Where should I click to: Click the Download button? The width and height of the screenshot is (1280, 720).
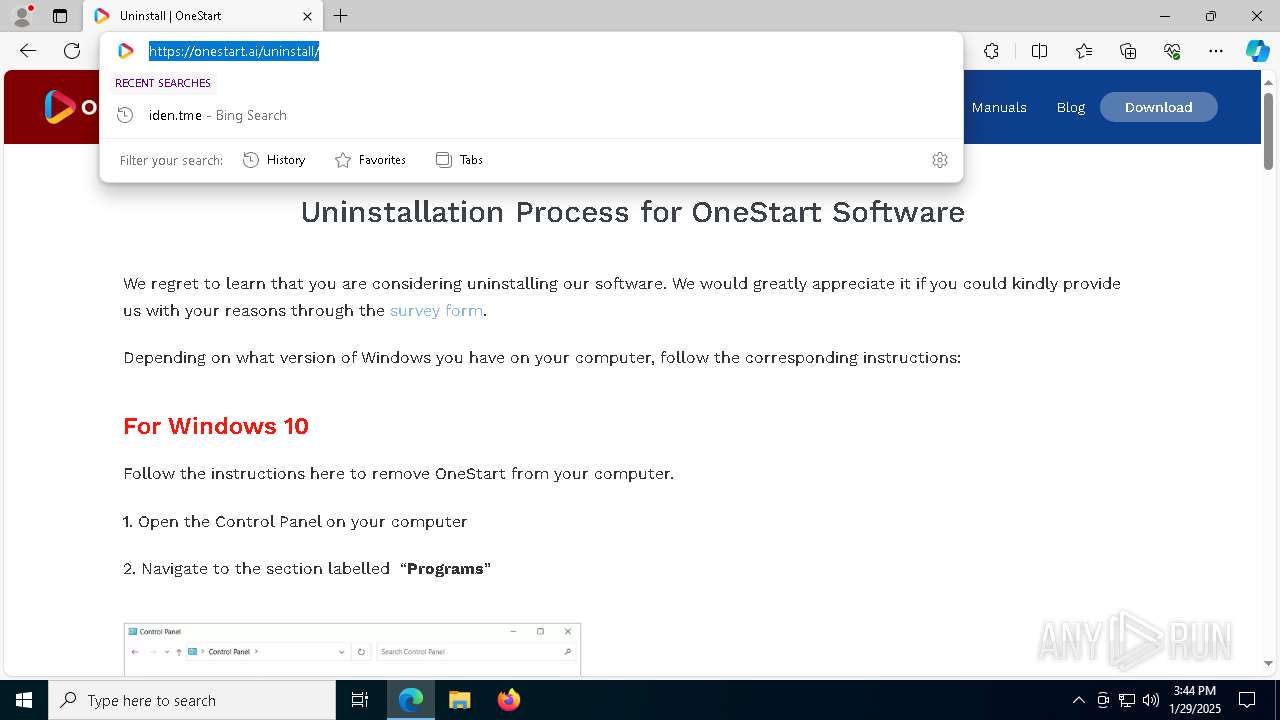point(1158,107)
